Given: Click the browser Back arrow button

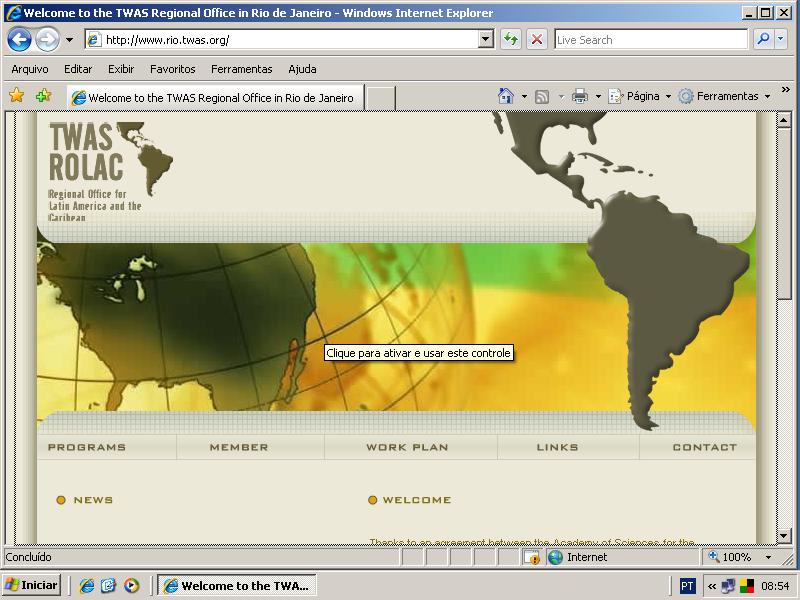Looking at the screenshot, I should click(19, 39).
